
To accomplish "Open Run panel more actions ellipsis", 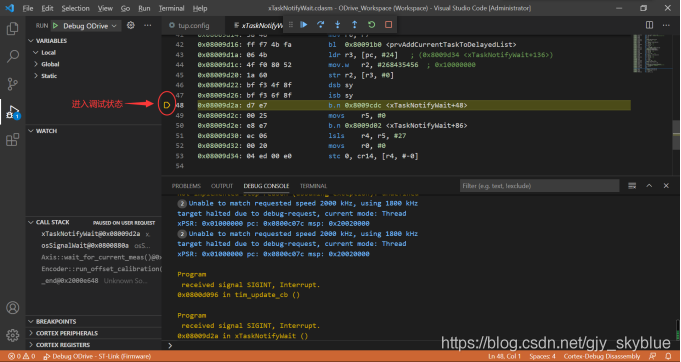I will 148,25.
